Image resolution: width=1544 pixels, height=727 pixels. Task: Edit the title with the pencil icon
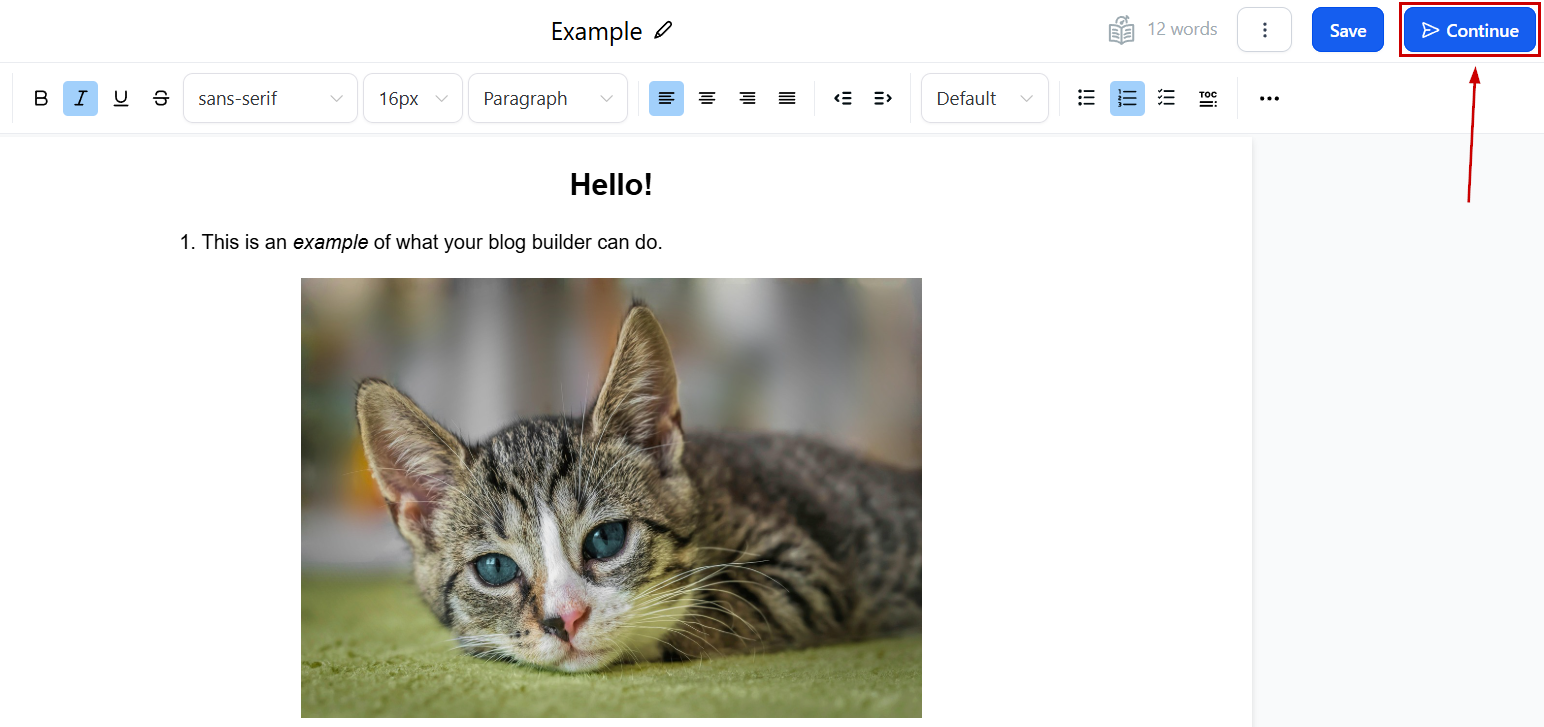(663, 30)
